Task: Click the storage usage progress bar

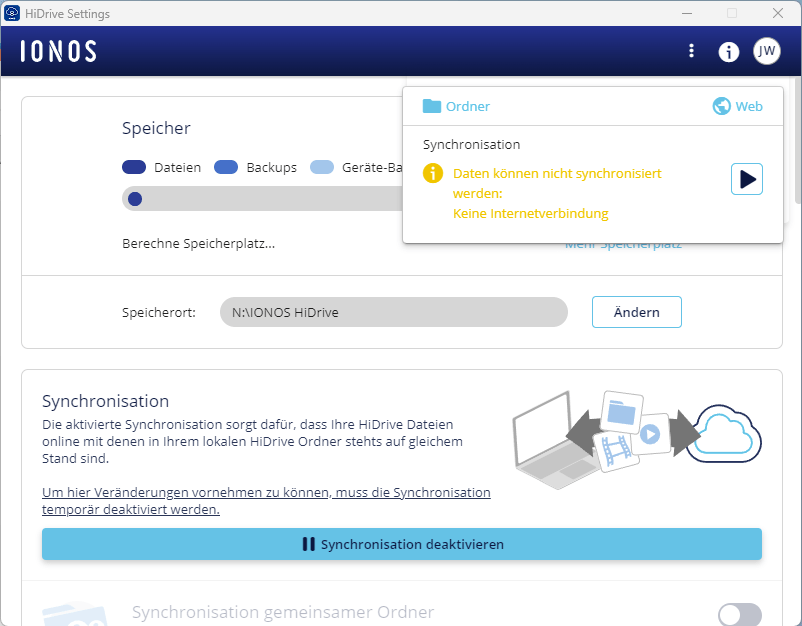Action: (262, 199)
